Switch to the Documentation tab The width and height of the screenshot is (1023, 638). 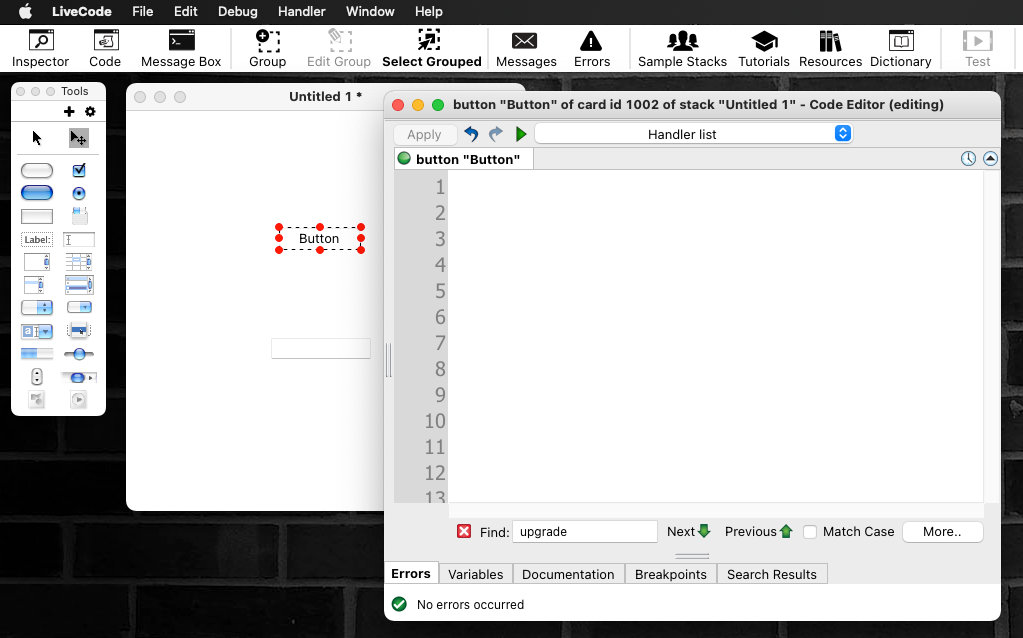pyautogui.click(x=568, y=574)
